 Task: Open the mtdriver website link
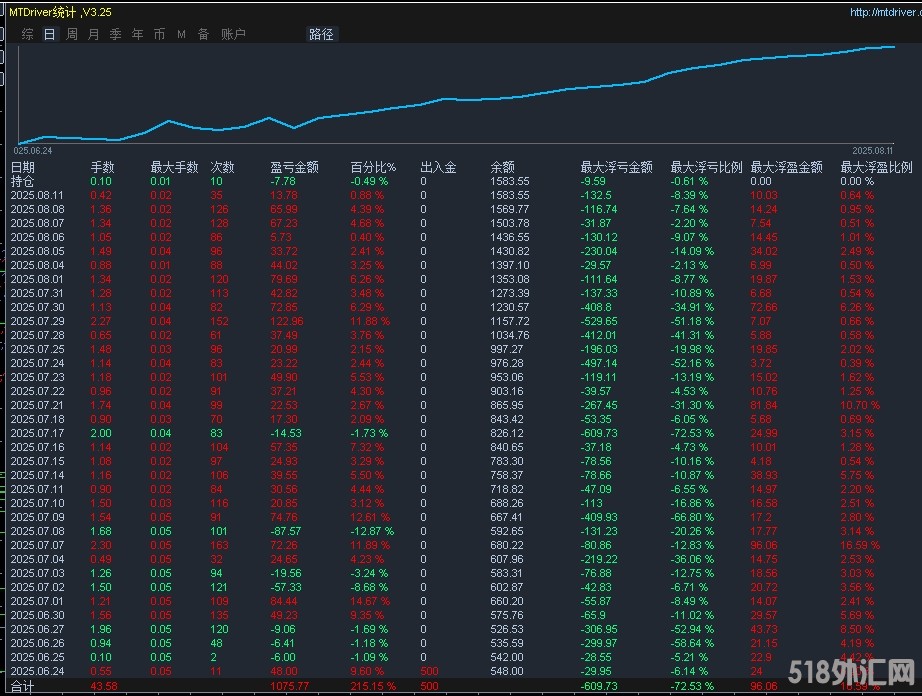click(x=883, y=13)
